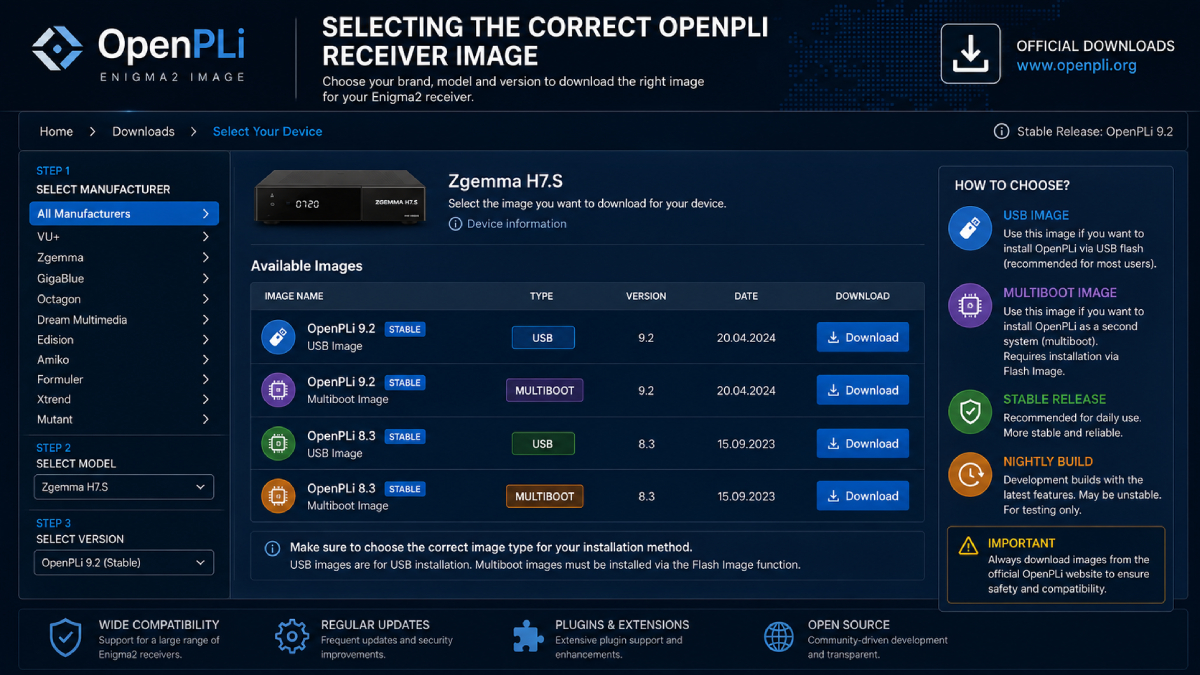The image size is (1200, 675).
Task: Click the Available Images heading
Action: point(307,266)
